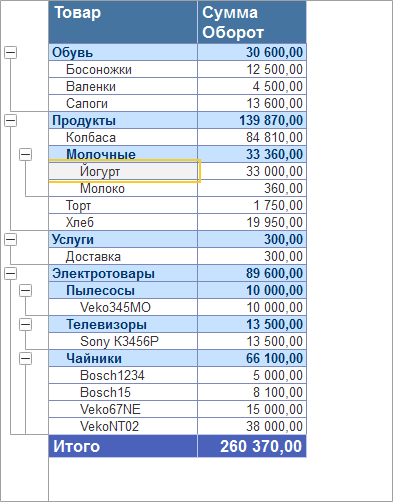Select the Обувь group cell
Viewport: 393px width, 502px height.
(123, 52)
